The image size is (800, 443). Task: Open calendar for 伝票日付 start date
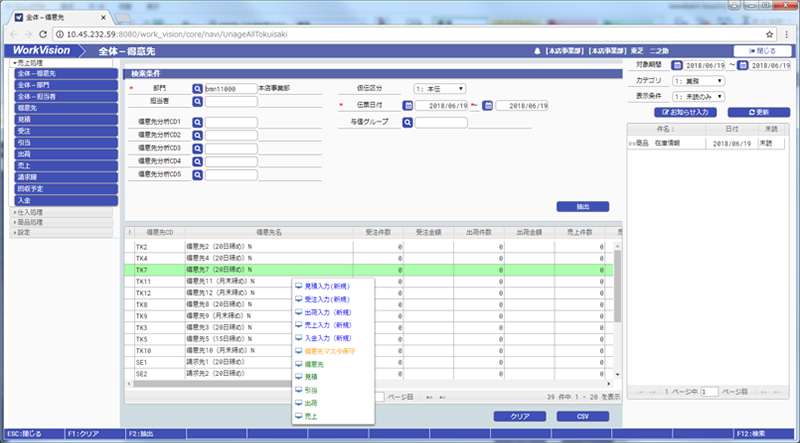point(408,106)
